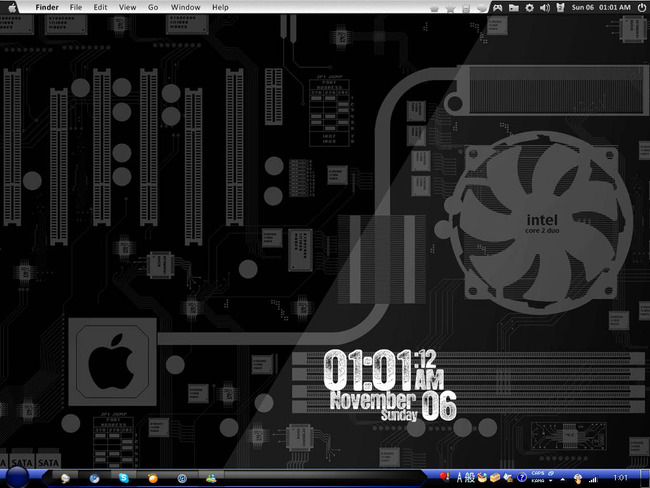Open the orange round taskbar icon
Image resolution: width=650 pixels, height=488 pixels.
coord(153,478)
